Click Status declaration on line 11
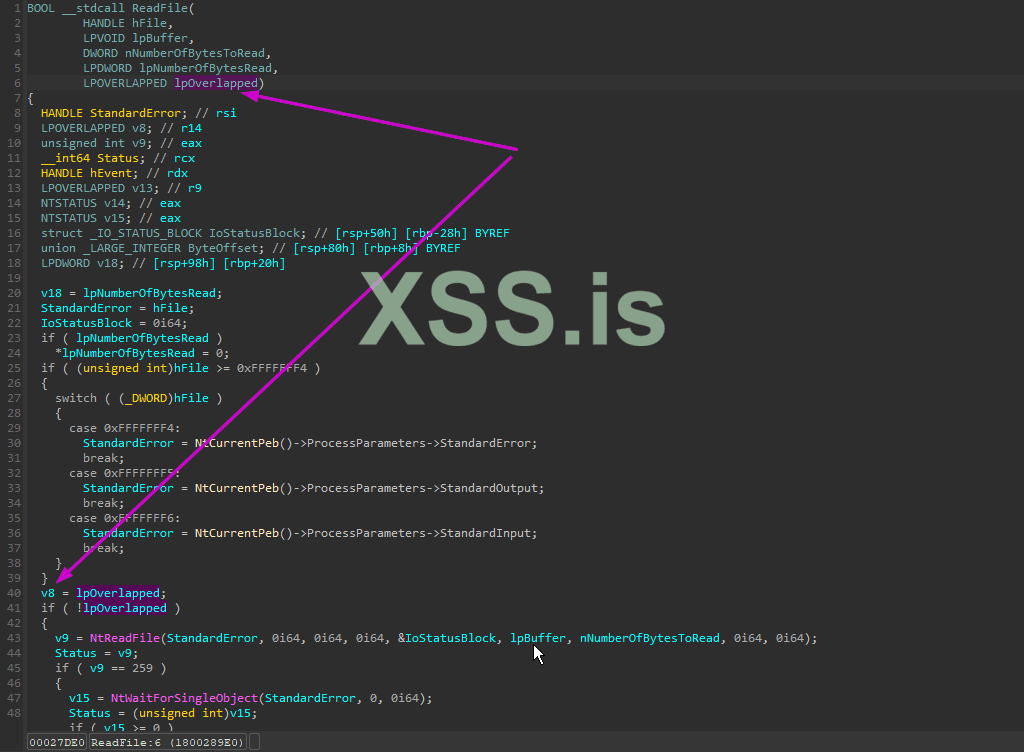The width and height of the screenshot is (1024, 752). tap(118, 158)
